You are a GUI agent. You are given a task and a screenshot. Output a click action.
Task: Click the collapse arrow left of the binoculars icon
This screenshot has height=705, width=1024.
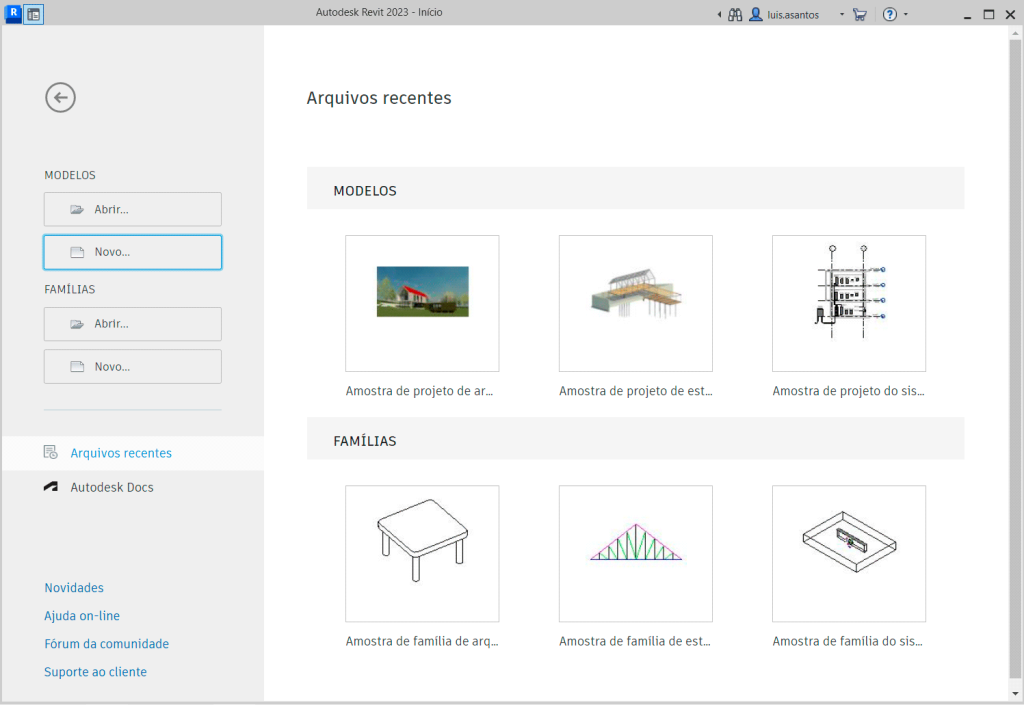coord(719,14)
